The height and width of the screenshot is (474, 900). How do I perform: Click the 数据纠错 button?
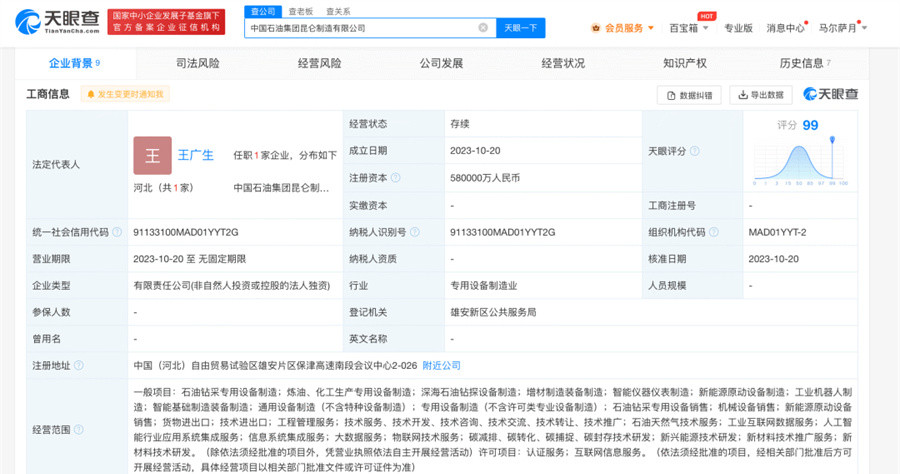click(689, 95)
